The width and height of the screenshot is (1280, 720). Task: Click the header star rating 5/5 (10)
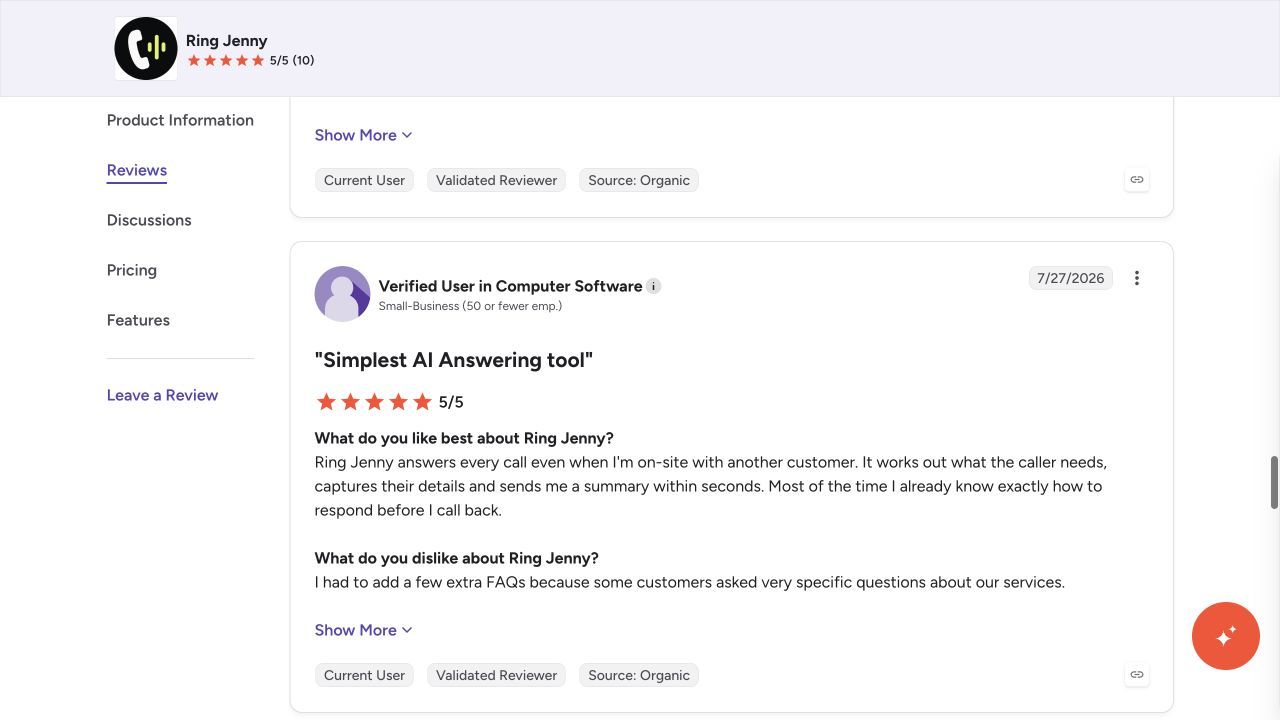click(x=251, y=60)
